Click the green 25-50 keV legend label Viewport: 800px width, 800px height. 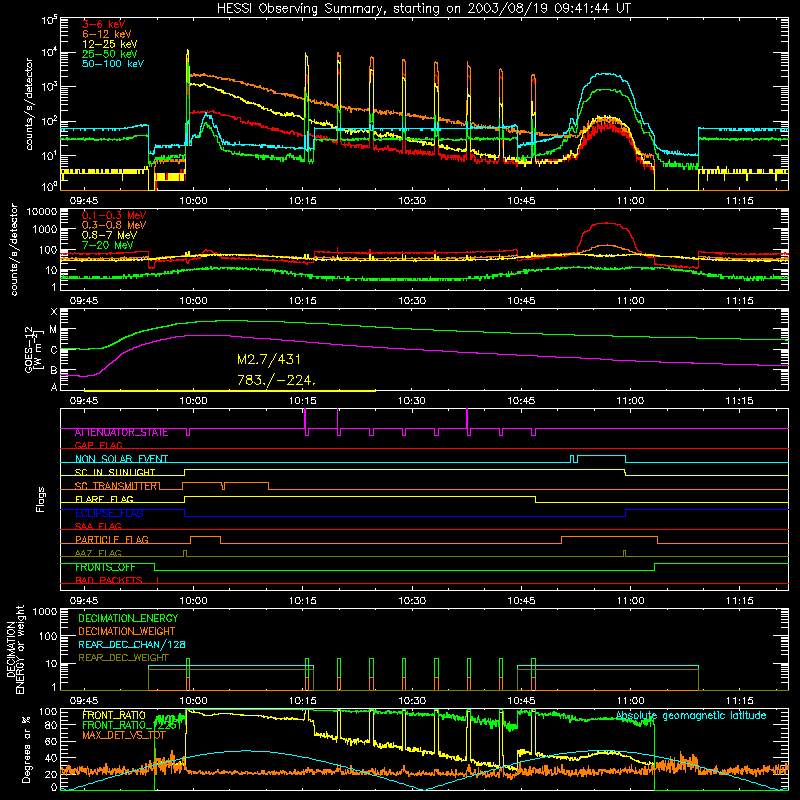110,54
